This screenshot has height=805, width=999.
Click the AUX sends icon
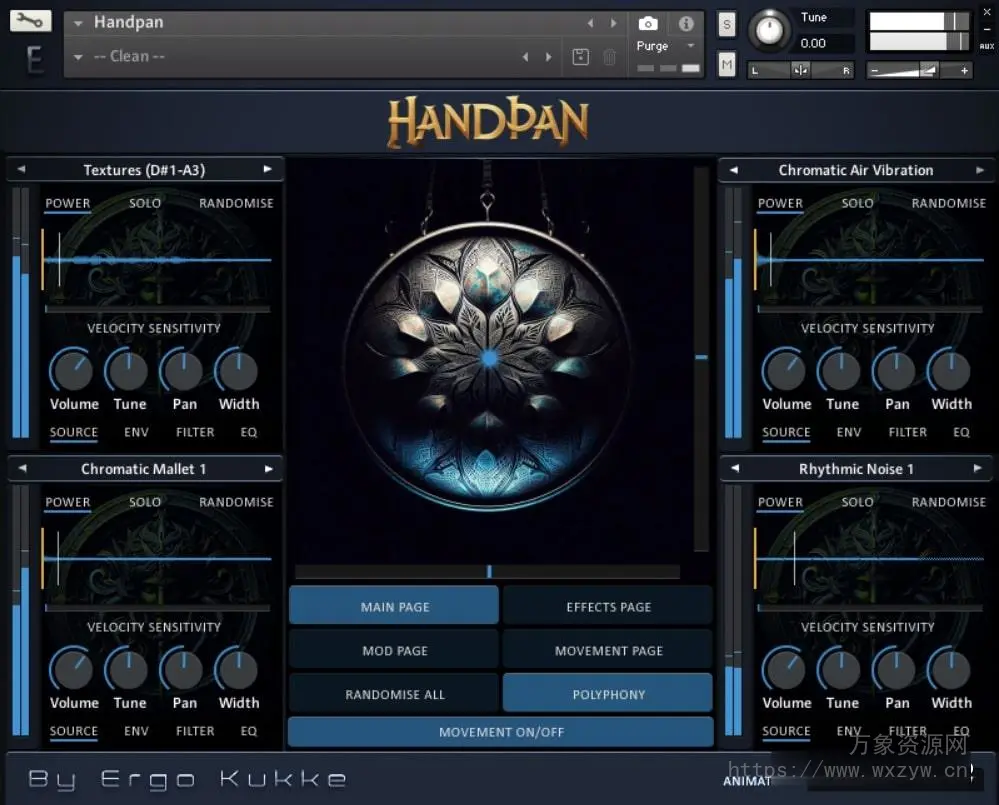point(988,44)
